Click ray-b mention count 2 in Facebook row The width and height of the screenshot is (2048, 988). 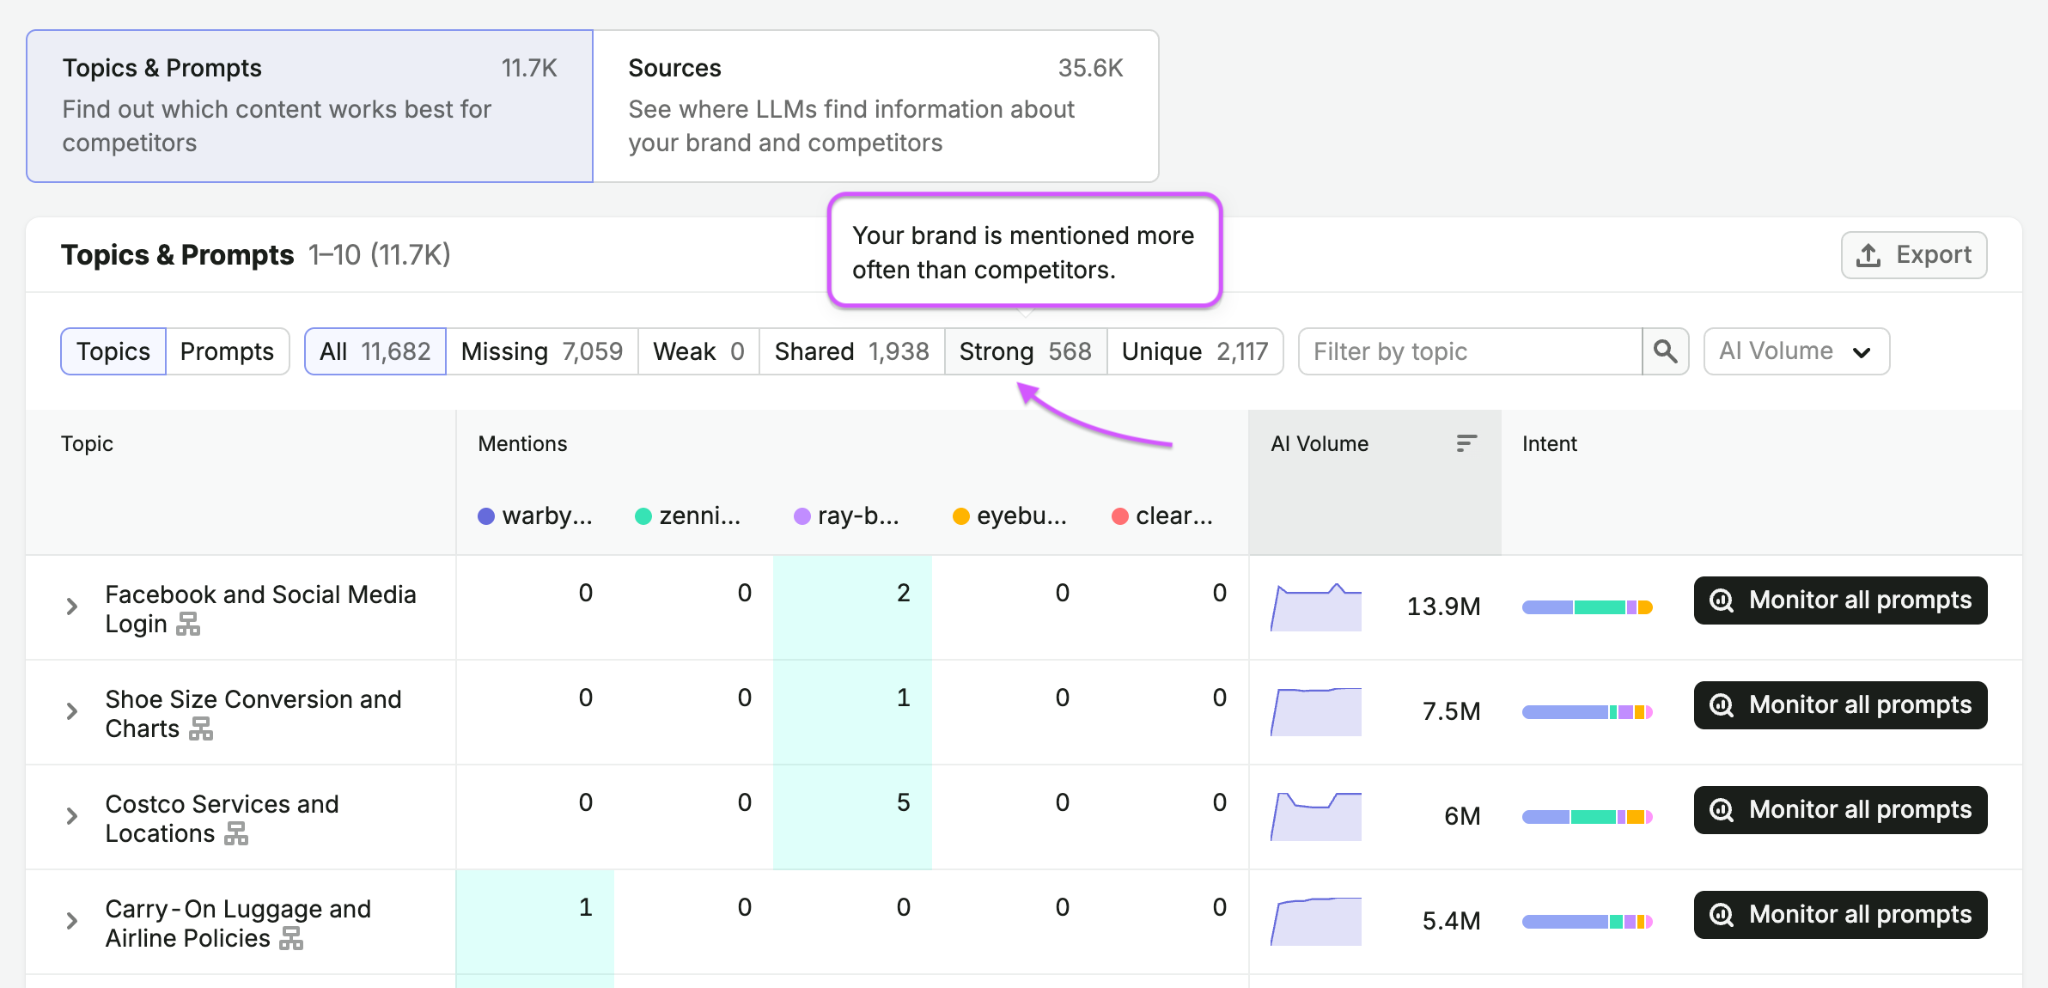[903, 593]
